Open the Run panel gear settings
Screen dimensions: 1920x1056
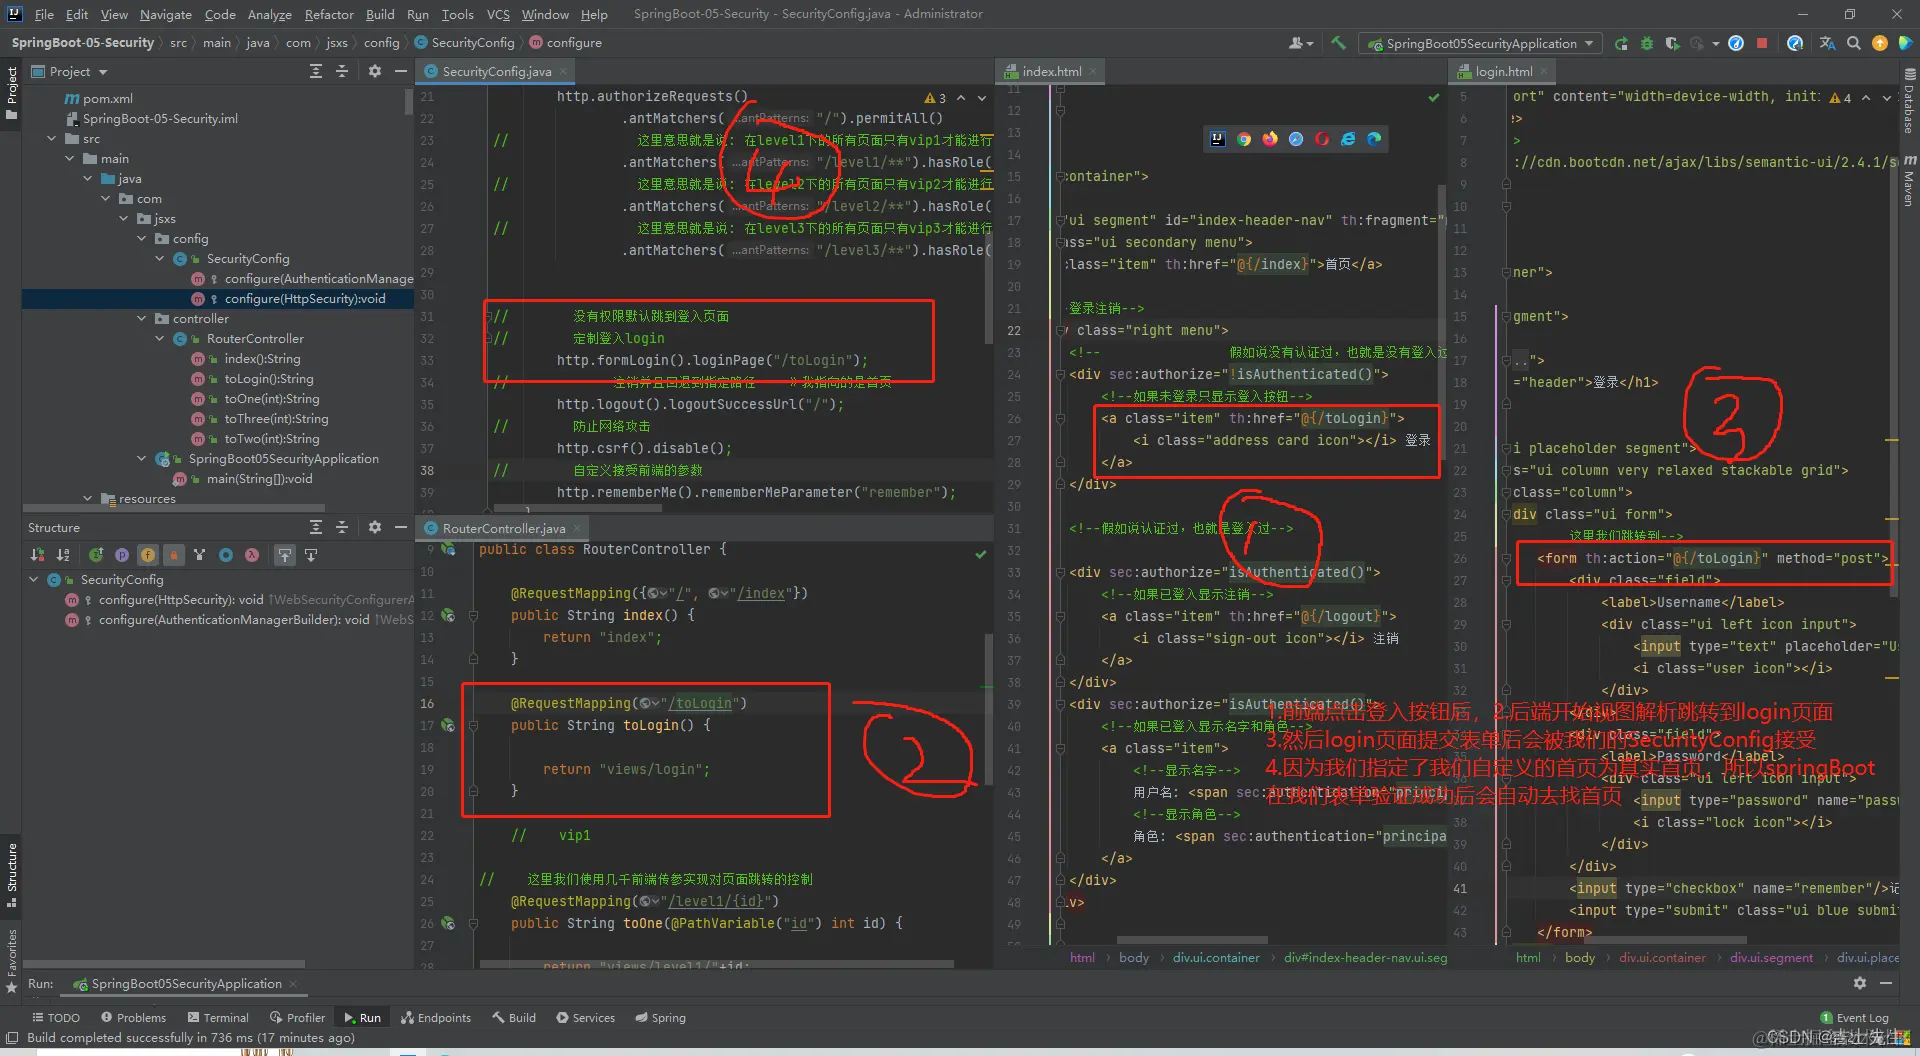coord(1860,983)
